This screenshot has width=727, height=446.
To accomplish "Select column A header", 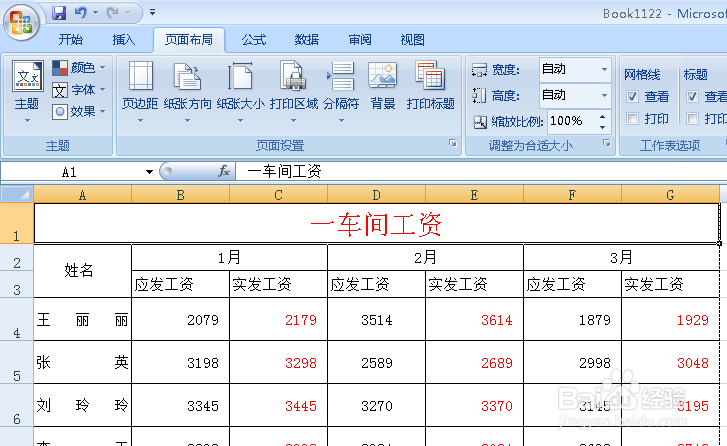I will click(83, 195).
